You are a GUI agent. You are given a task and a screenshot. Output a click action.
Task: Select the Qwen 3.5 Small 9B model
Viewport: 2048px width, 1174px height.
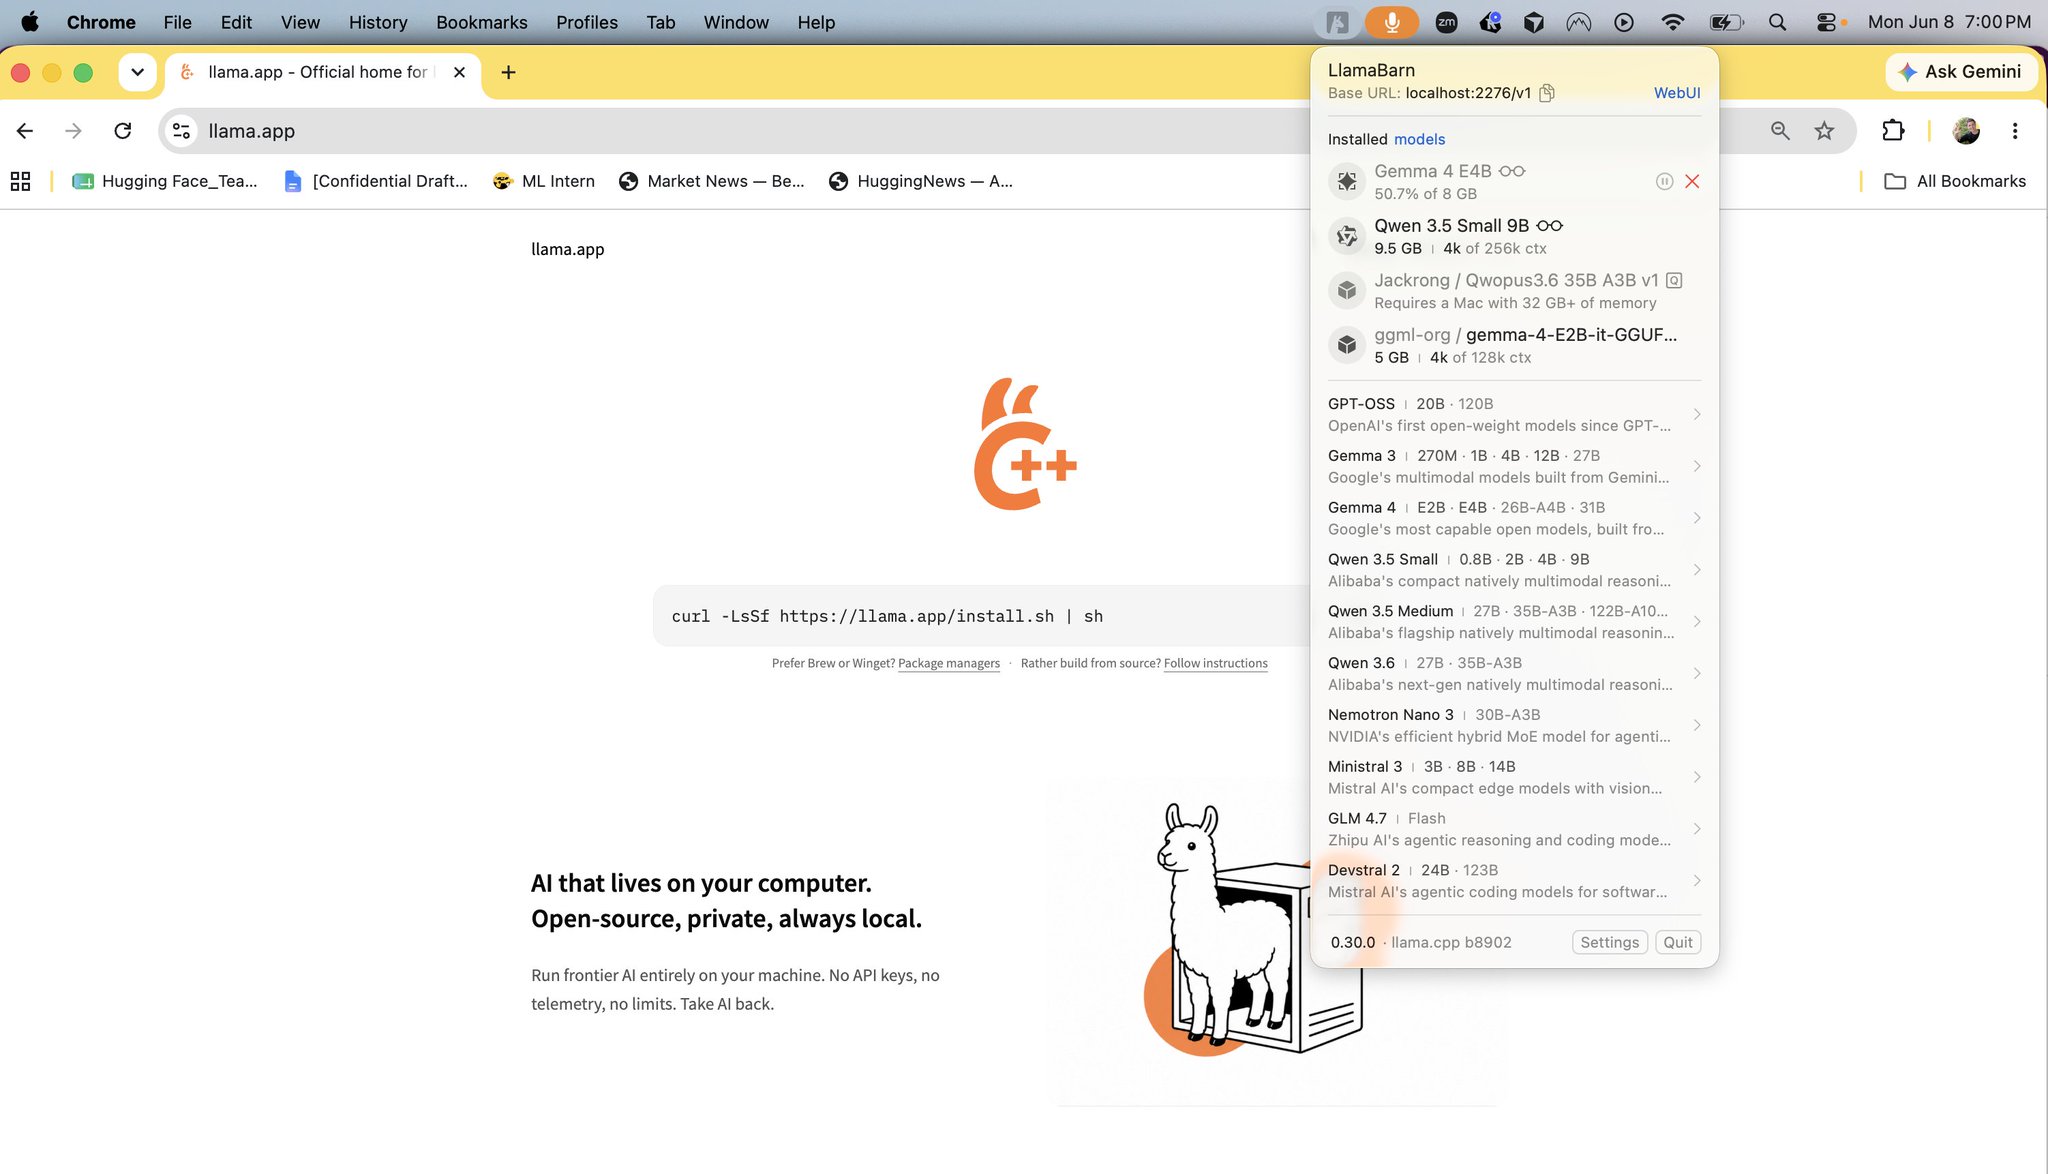[x=1514, y=236]
